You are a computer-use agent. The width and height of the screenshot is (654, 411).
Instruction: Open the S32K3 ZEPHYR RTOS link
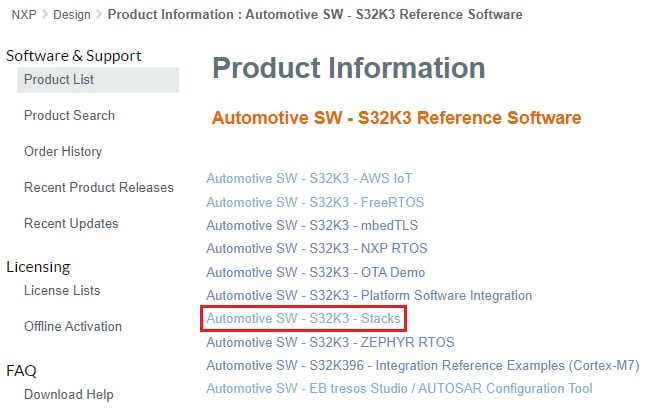pyautogui.click(x=325, y=342)
